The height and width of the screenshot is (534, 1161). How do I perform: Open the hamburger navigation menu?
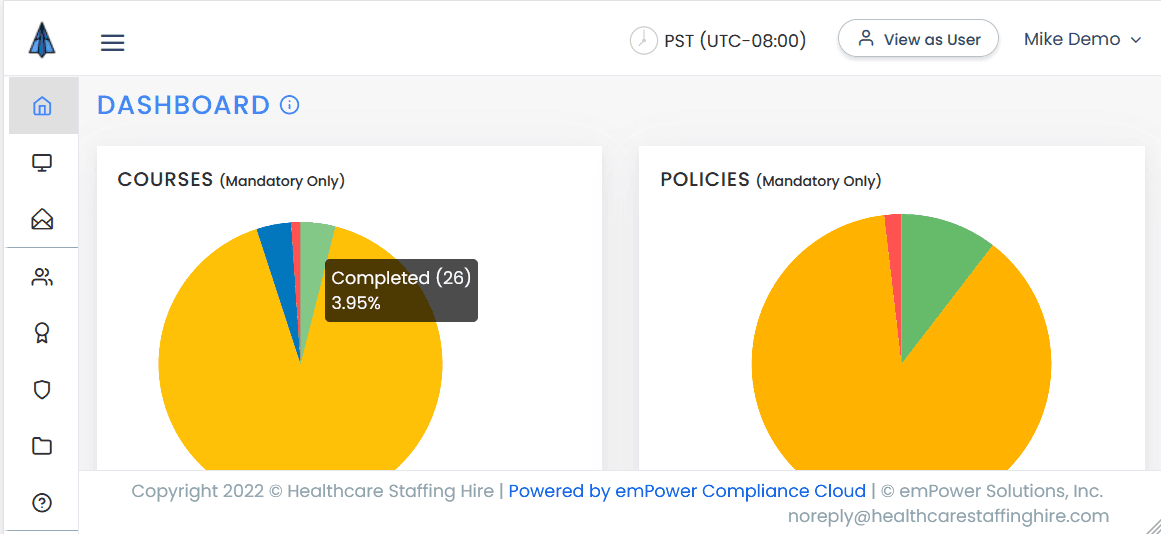112,42
